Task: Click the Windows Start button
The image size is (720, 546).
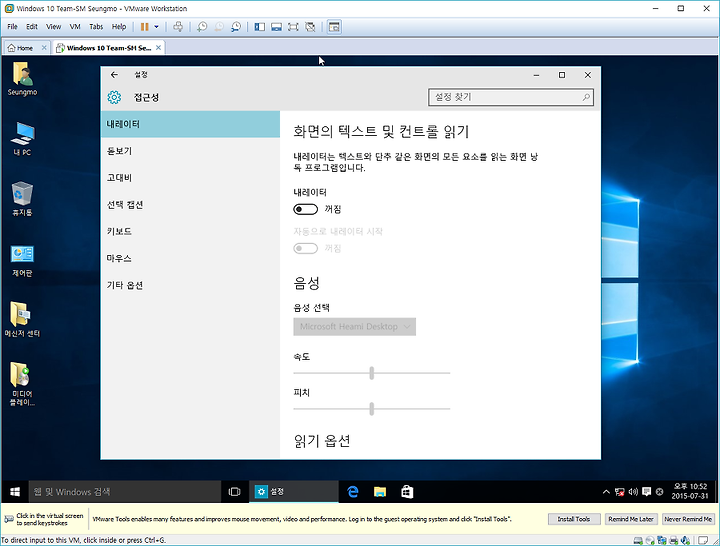Action: click(15, 492)
